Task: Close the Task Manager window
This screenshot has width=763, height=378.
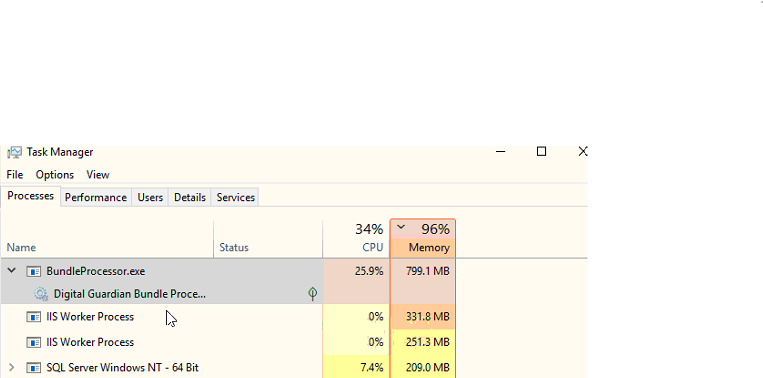Action: (582, 152)
